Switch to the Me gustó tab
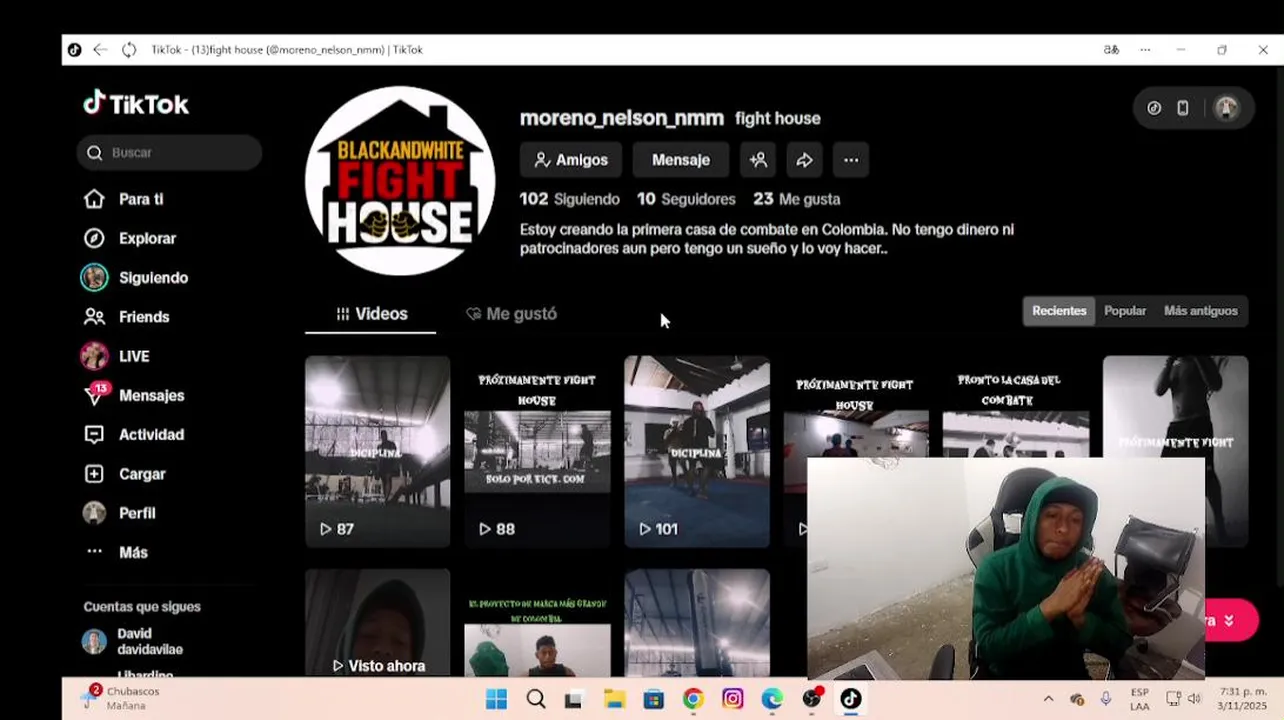 (511, 314)
